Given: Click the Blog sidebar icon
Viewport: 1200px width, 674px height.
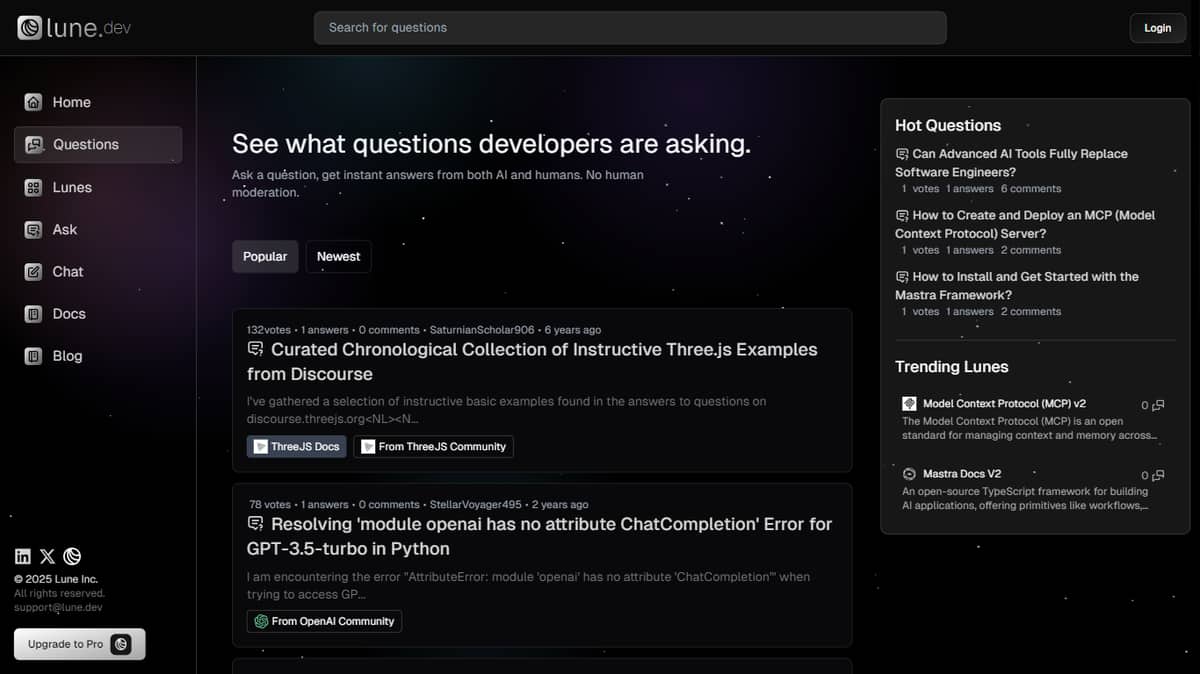Looking at the screenshot, I should pyautogui.click(x=33, y=355).
